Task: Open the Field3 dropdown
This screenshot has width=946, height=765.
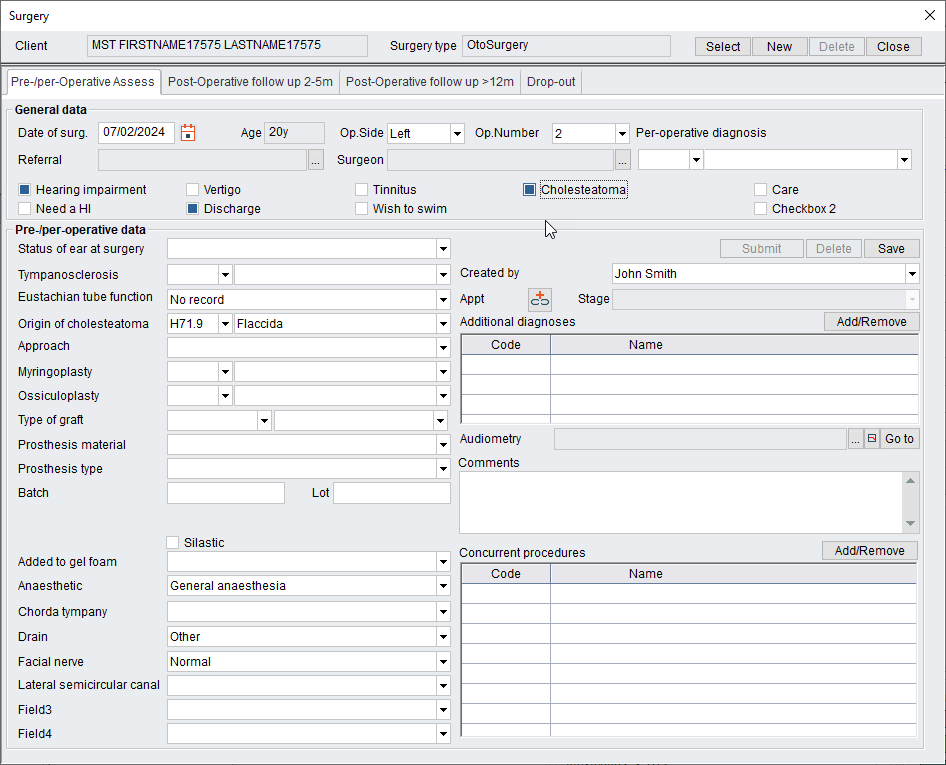Action: coord(443,709)
